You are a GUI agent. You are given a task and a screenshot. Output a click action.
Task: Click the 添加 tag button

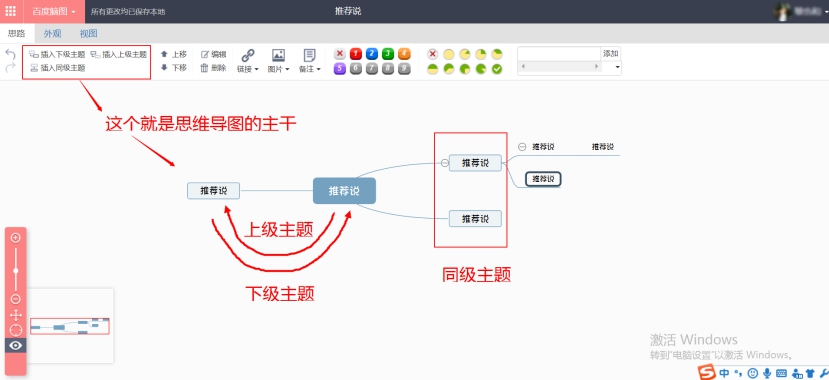[x=611, y=53]
